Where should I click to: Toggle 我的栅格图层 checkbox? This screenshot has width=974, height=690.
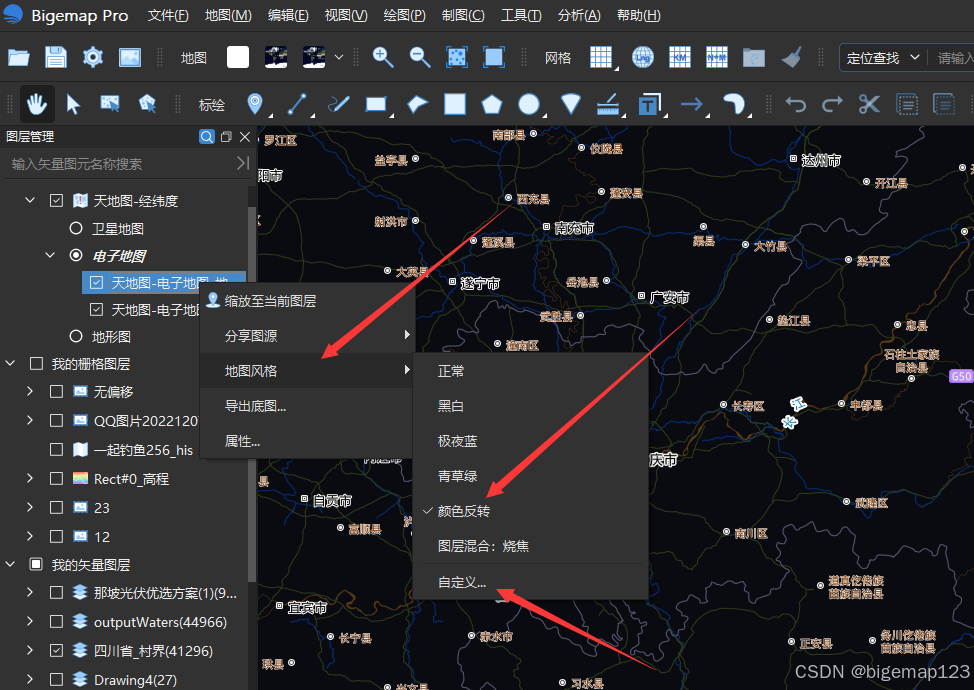36,363
